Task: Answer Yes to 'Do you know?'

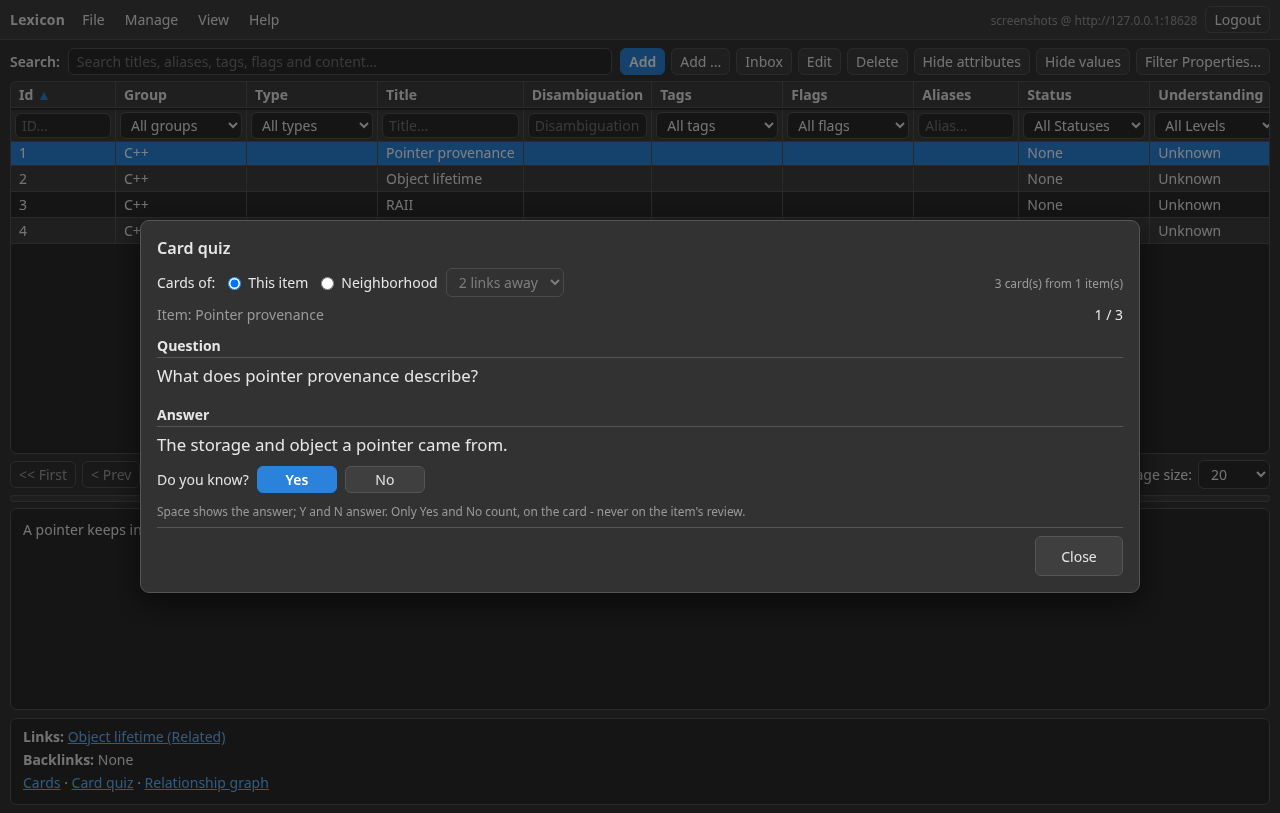Action: pyautogui.click(x=297, y=480)
